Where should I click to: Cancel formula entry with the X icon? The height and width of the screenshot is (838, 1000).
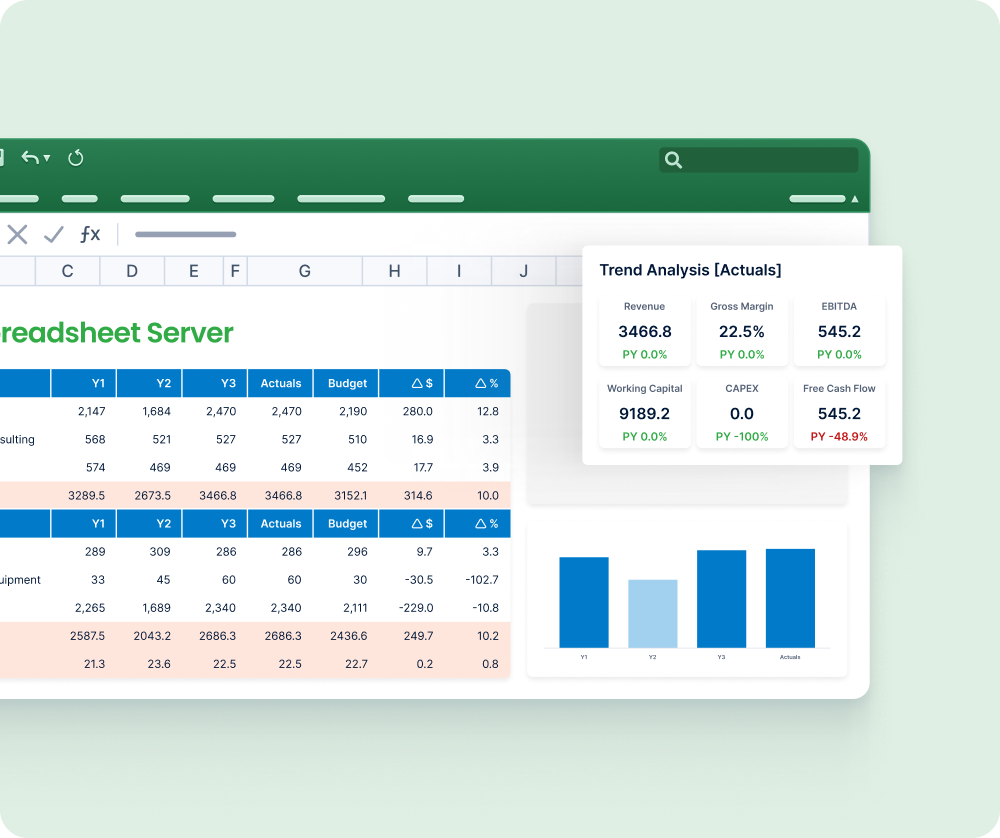17,234
